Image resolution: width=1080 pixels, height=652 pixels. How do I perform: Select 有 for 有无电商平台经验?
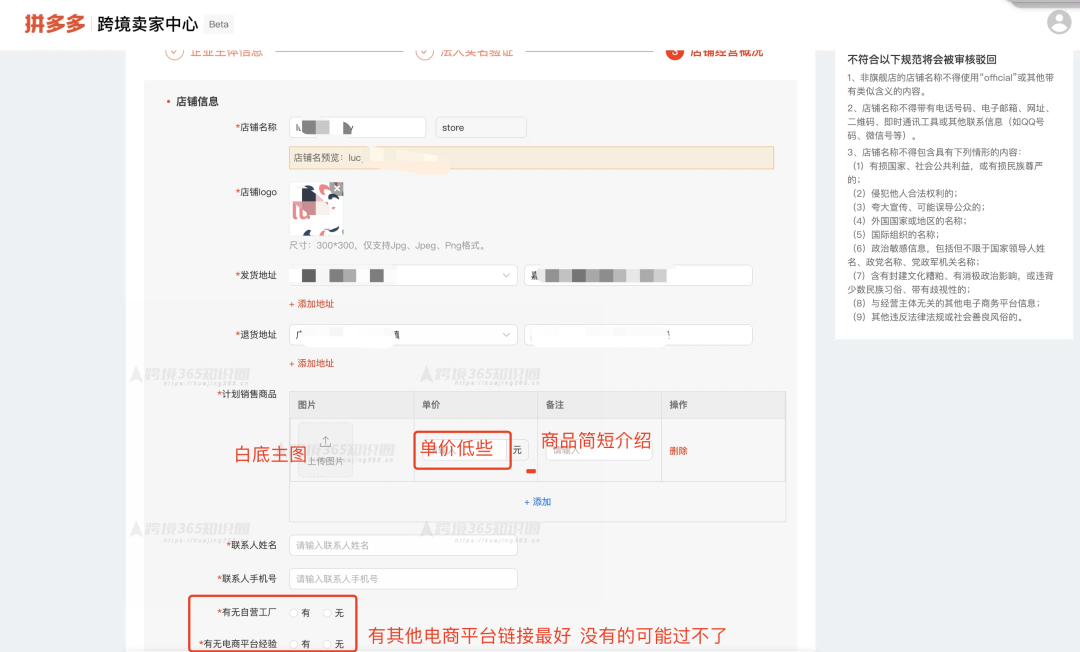[x=294, y=644]
